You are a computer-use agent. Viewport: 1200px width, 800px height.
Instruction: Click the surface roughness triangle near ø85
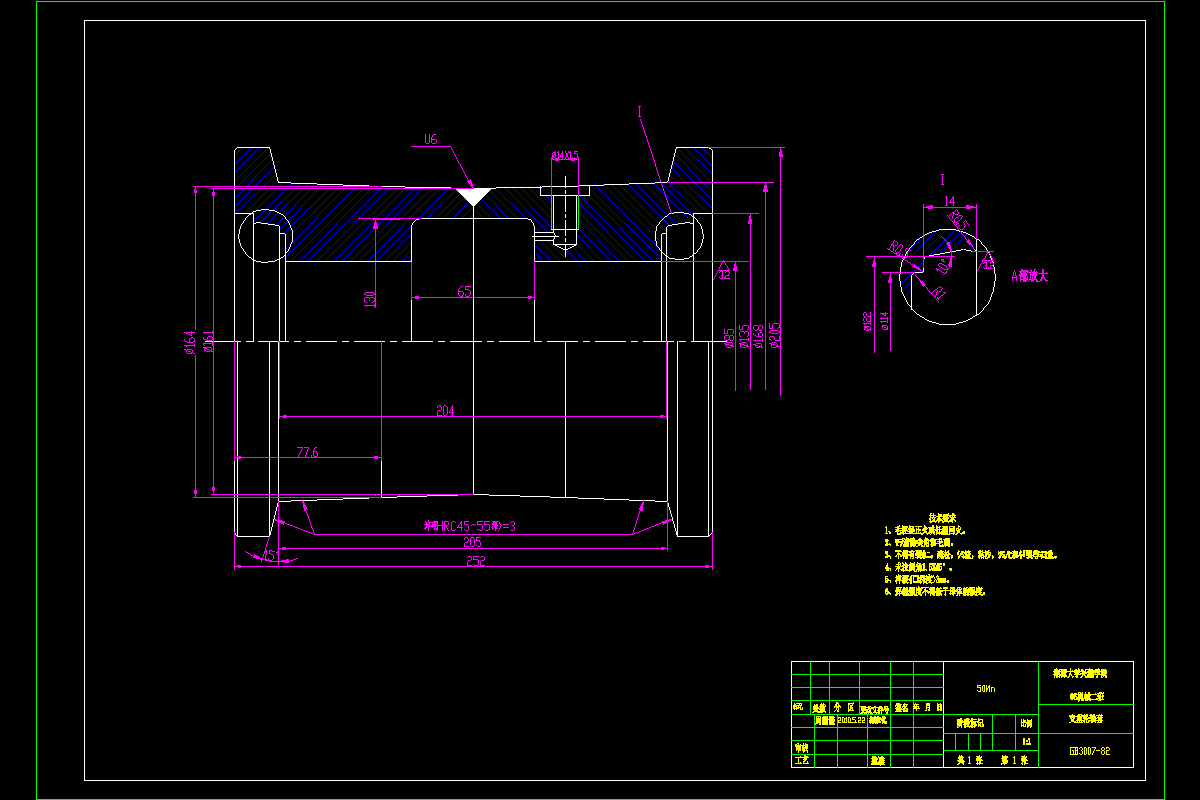click(724, 270)
